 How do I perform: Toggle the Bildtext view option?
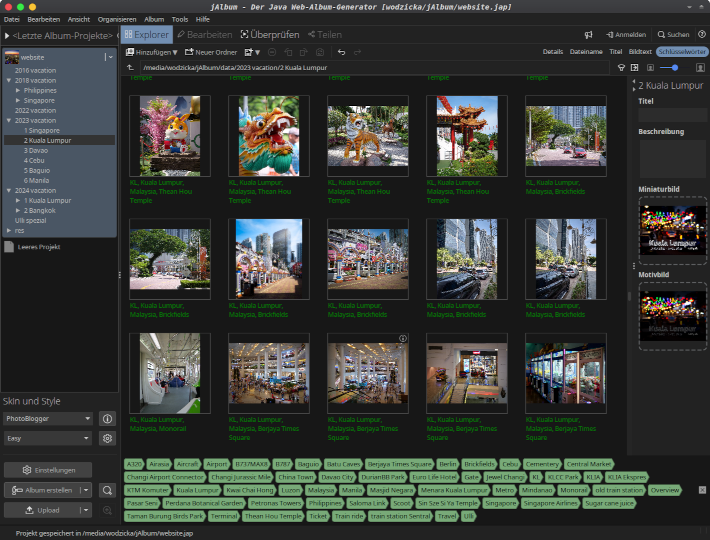click(x=640, y=51)
